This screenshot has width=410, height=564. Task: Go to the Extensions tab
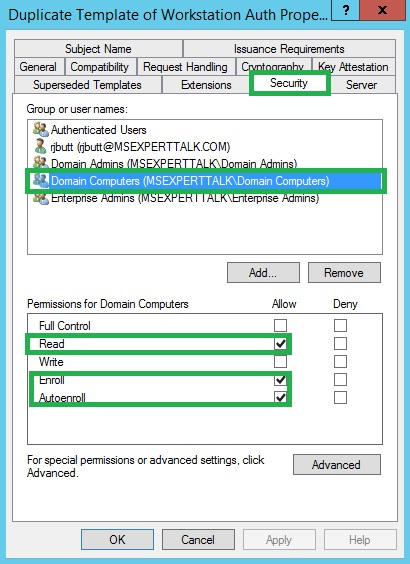click(206, 85)
